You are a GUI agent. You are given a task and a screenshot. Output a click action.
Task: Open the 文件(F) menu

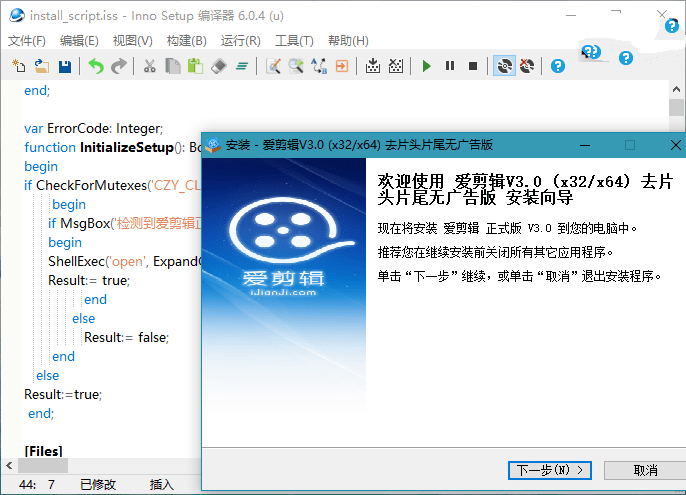[27, 41]
